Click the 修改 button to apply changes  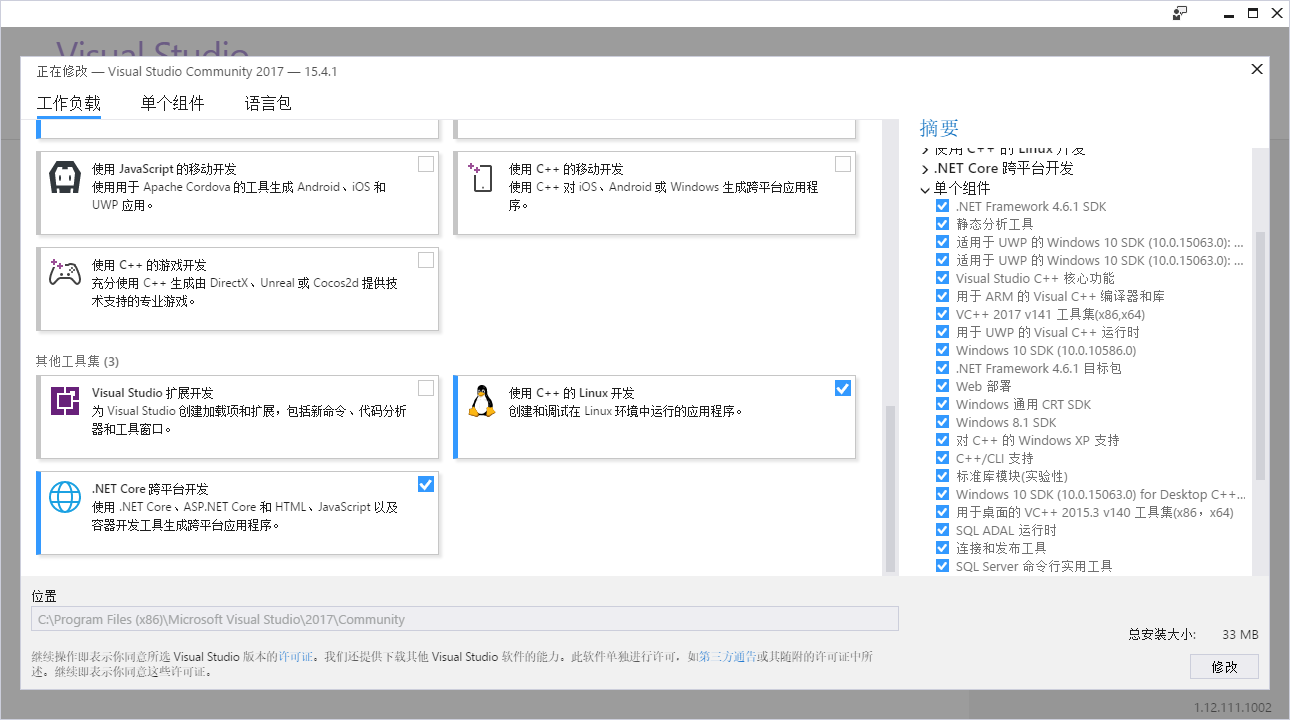[1224, 666]
